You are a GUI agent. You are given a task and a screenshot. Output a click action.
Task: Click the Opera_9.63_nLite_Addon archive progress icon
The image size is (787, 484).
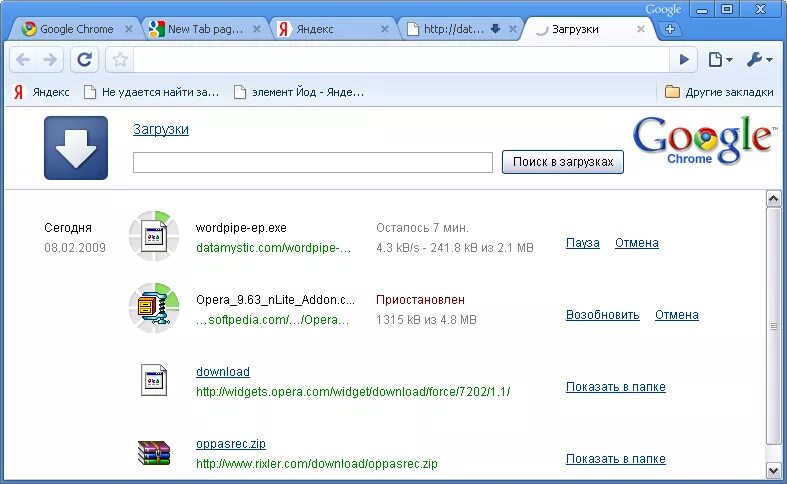tap(154, 308)
